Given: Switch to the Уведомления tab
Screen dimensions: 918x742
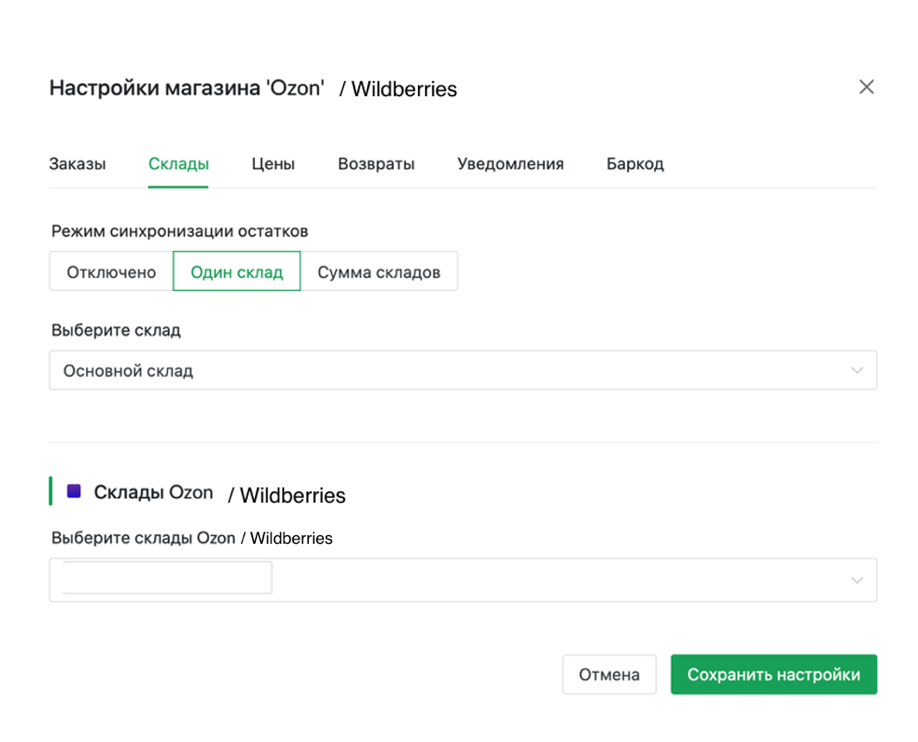Looking at the screenshot, I should click(510, 164).
